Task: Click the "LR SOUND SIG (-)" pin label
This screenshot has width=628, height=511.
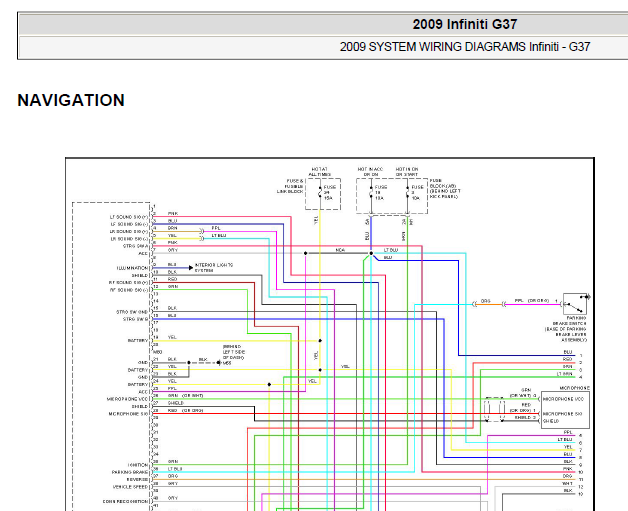Action: pyautogui.click(x=129, y=239)
